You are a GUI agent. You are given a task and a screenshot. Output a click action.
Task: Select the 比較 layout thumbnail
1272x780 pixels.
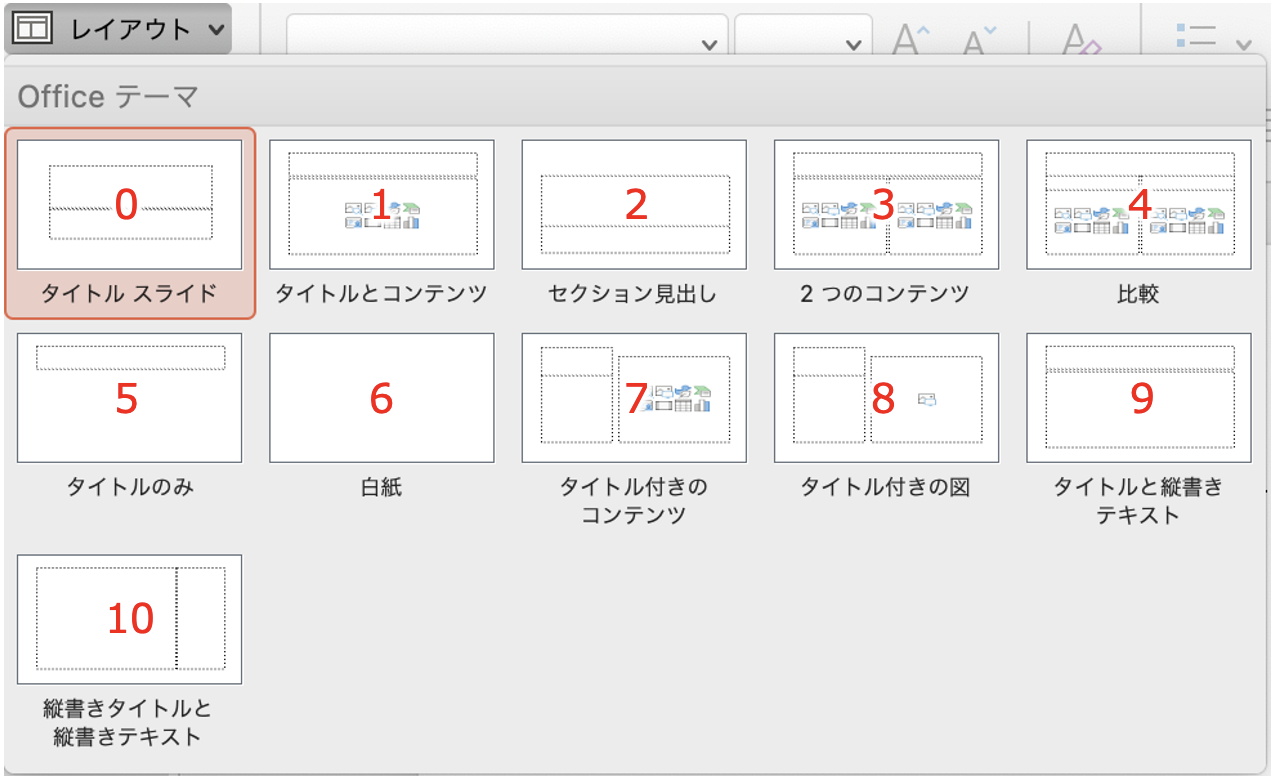[1138, 205]
